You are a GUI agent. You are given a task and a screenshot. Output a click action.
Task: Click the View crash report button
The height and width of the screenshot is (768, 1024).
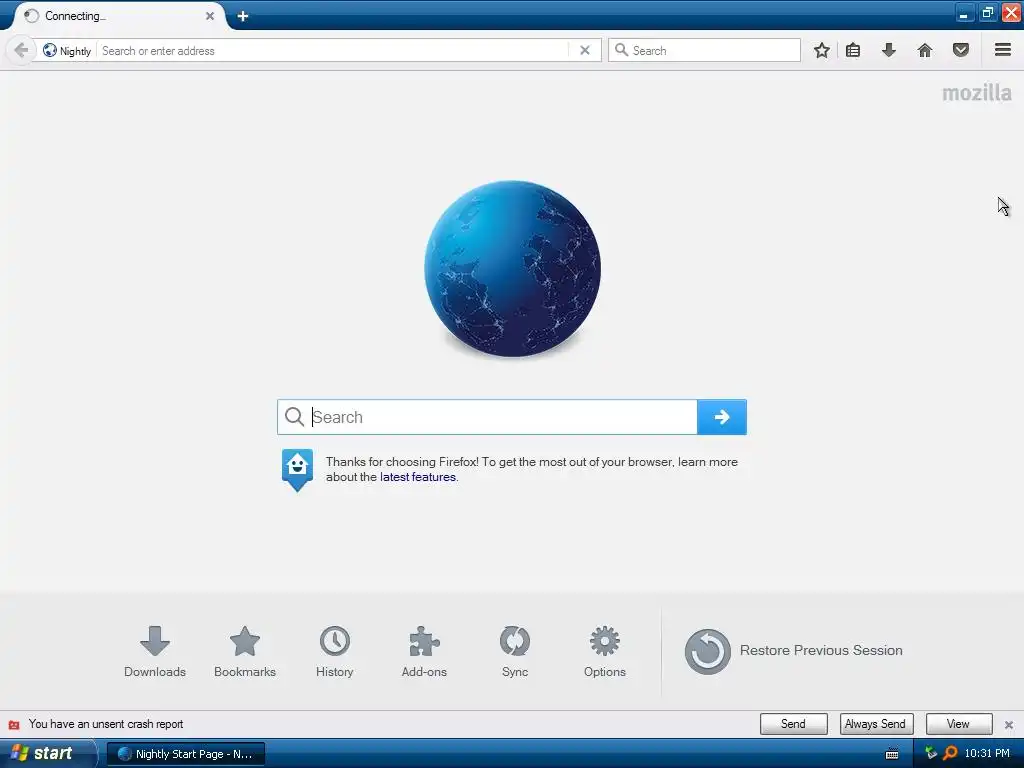coord(958,724)
